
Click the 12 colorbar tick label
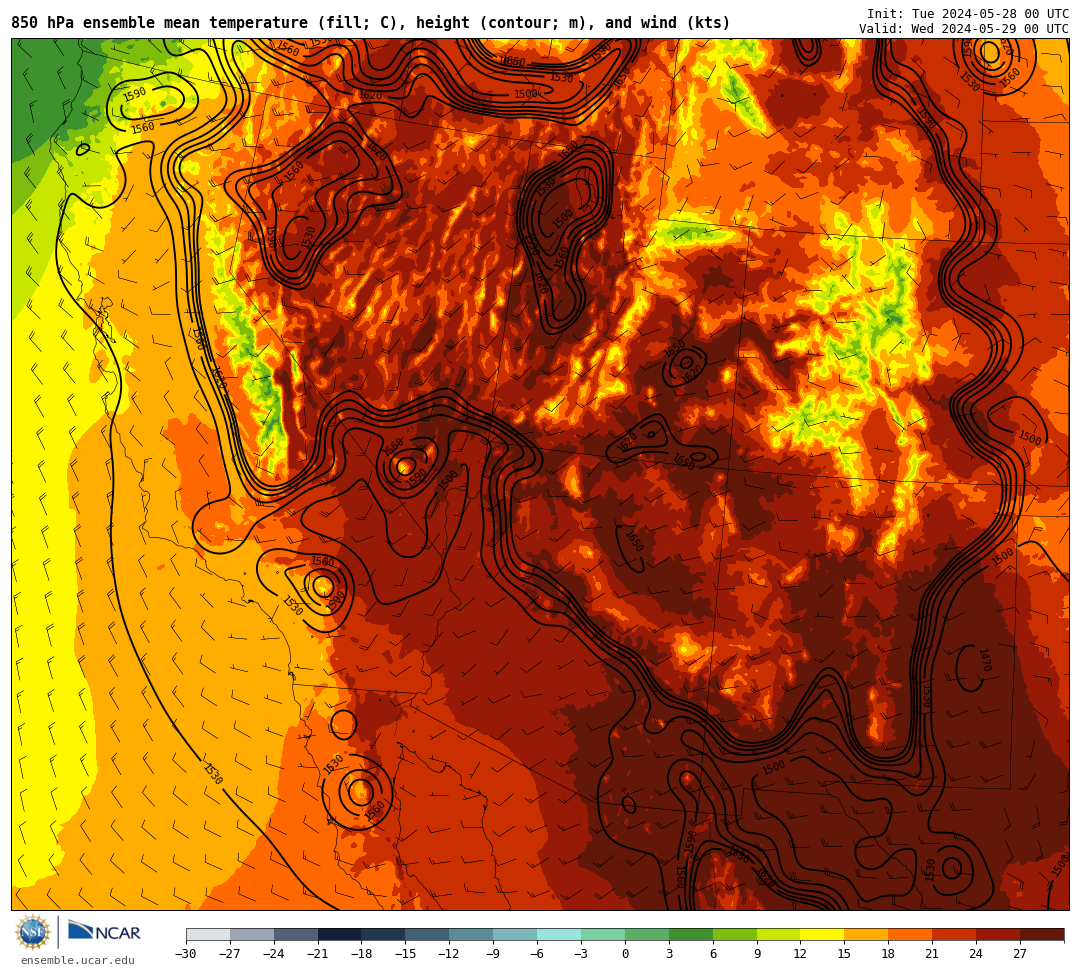pos(800,954)
